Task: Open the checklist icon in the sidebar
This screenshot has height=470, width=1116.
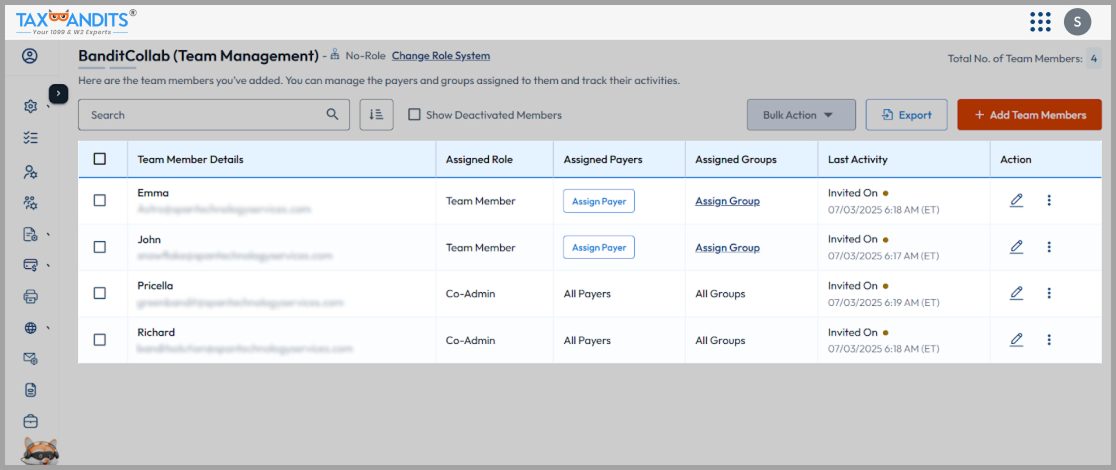Action: pos(30,138)
